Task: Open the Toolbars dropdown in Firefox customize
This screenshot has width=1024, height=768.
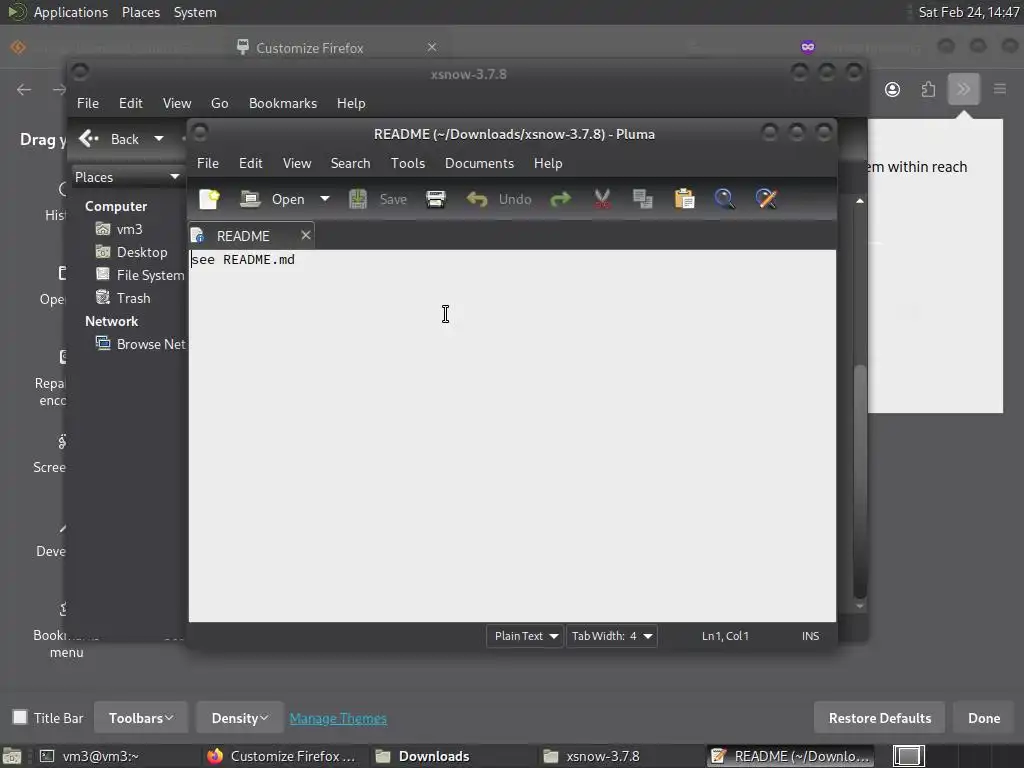Action: tap(141, 718)
